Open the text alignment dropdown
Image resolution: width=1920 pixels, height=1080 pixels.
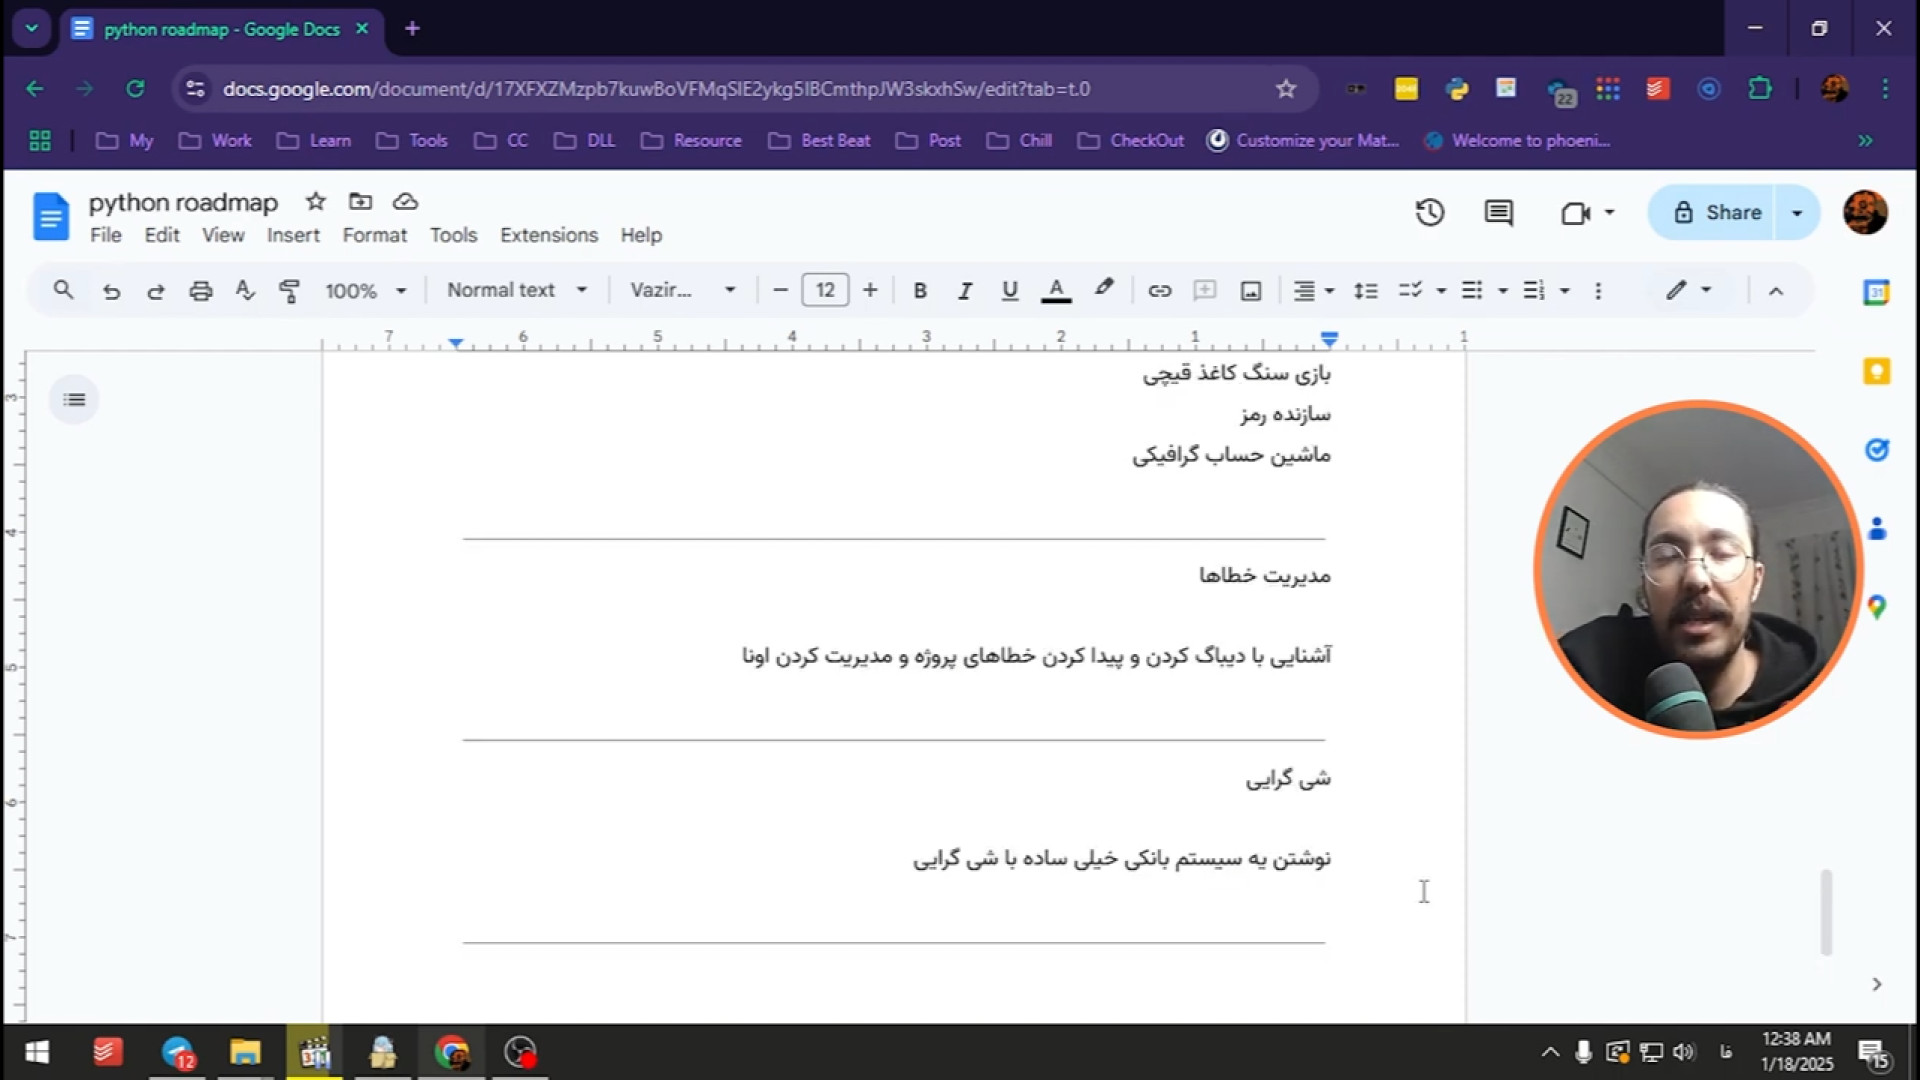(x=1314, y=291)
